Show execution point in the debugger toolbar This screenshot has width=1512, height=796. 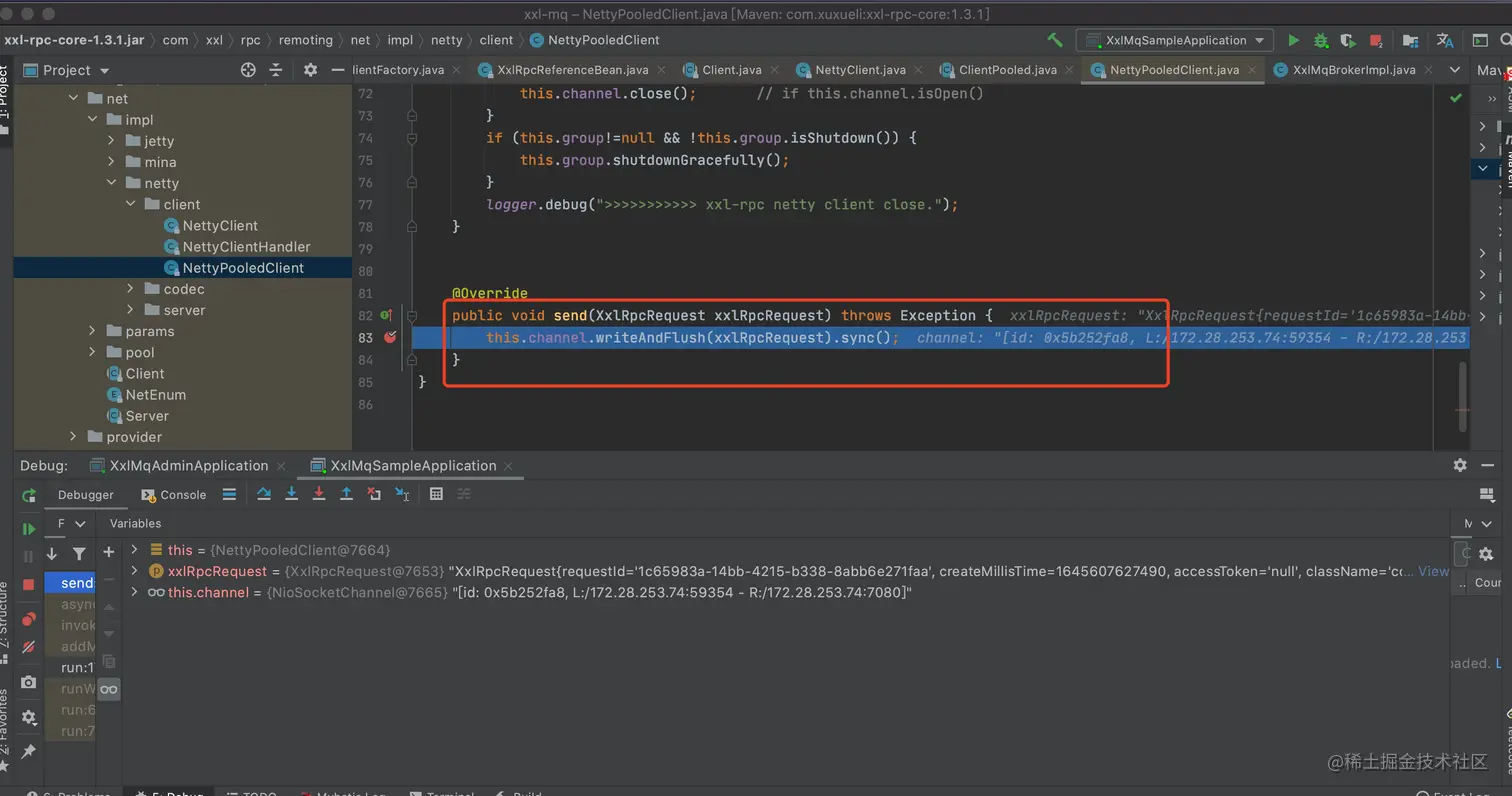tap(229, 494)
